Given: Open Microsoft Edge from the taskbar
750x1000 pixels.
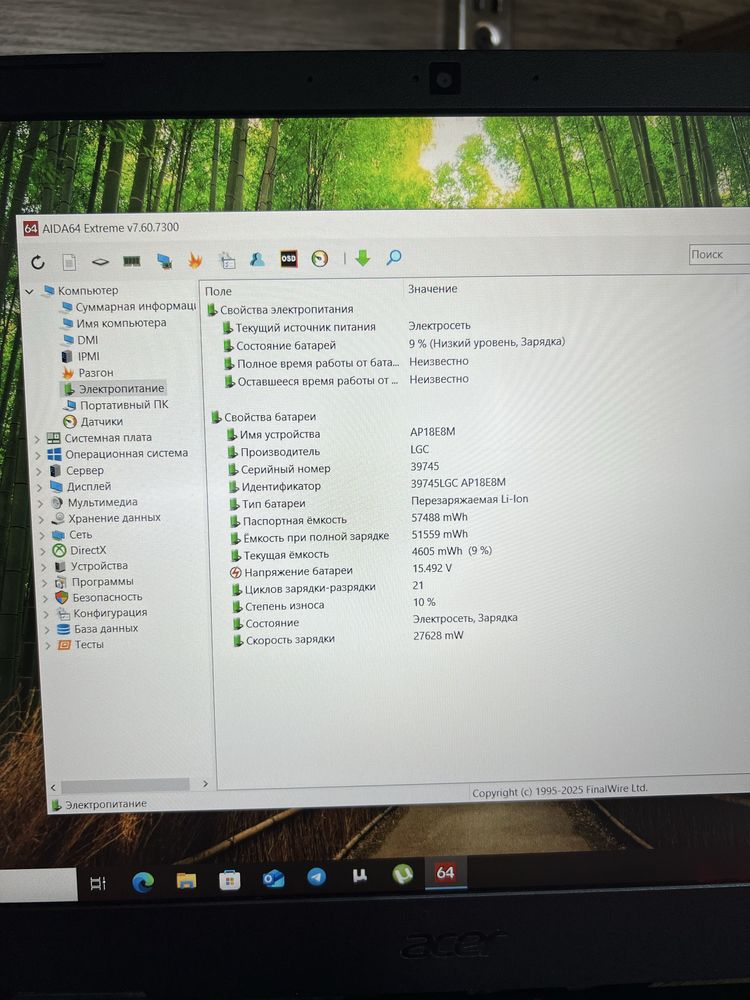Looking at the screenshot, I should point(143,882).
